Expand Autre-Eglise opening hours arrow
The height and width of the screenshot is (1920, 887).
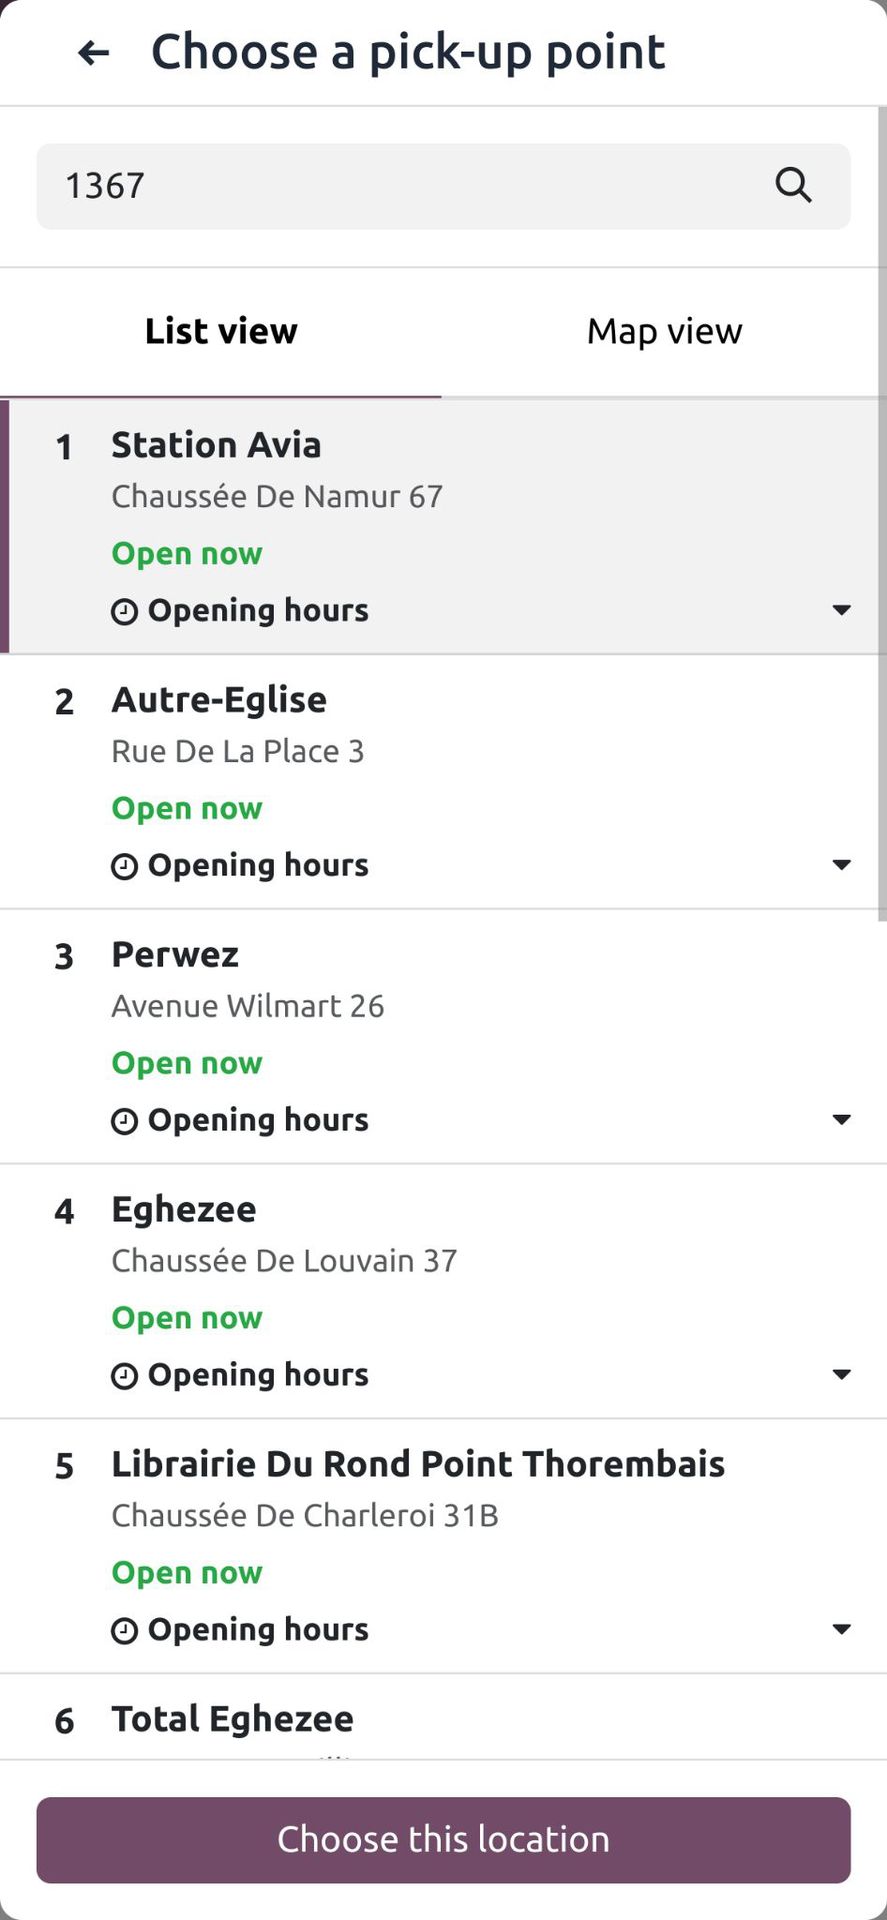842,865
